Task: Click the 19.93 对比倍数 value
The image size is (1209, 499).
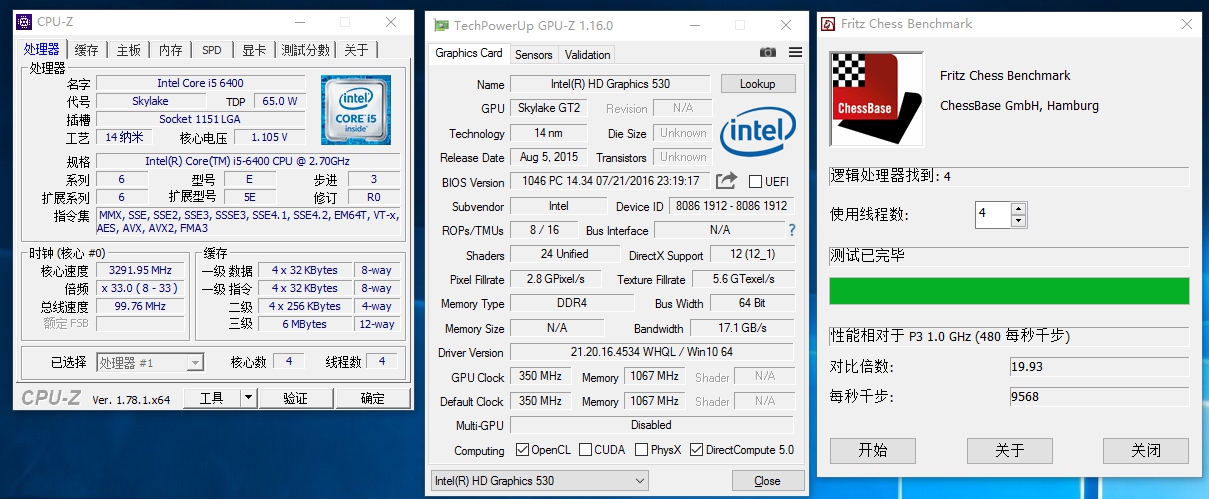Action: 1099,366
